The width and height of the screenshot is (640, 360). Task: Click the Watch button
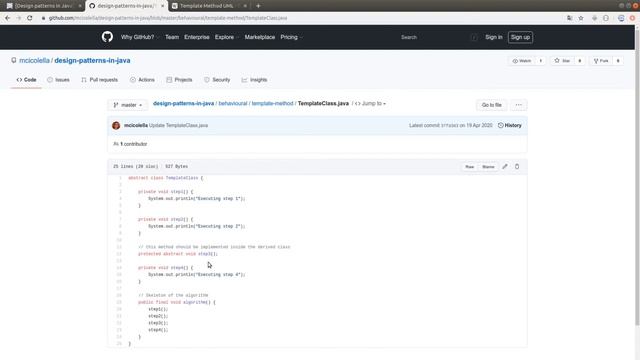522,61
